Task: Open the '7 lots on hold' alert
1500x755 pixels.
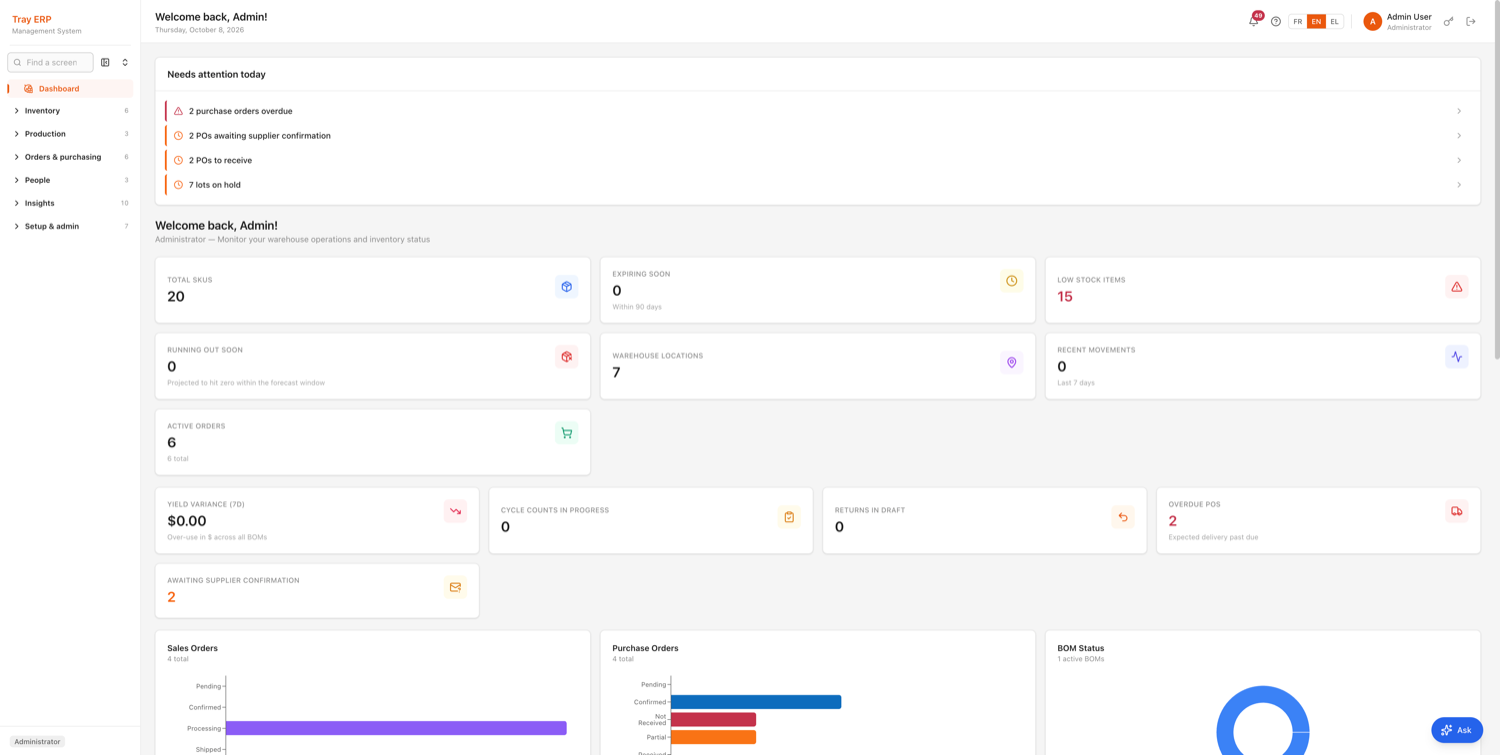Action: pyautogui.click(x=817, y=185)
